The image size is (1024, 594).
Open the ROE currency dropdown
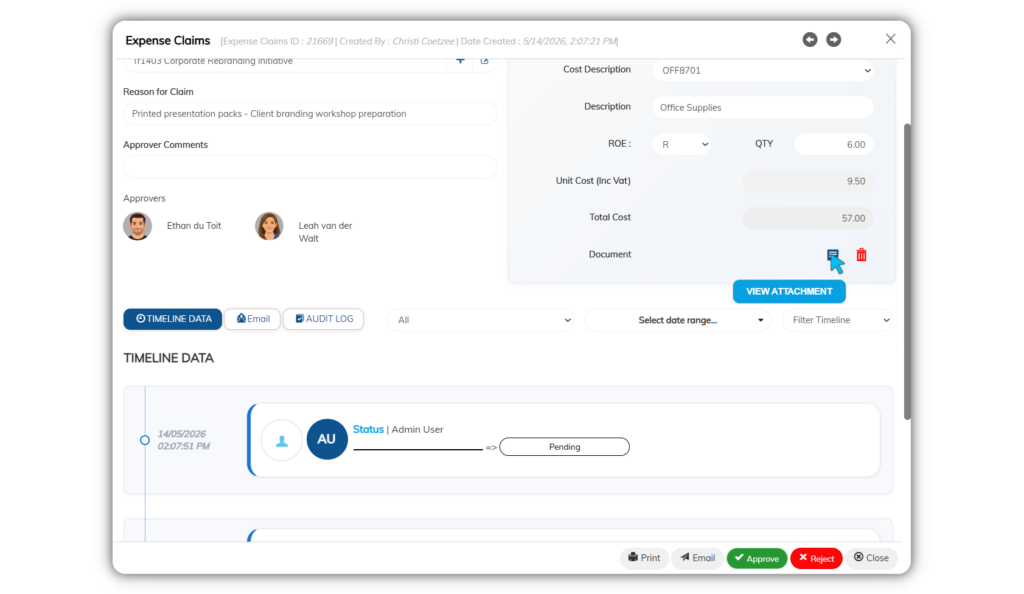click(x=681, y=144)
